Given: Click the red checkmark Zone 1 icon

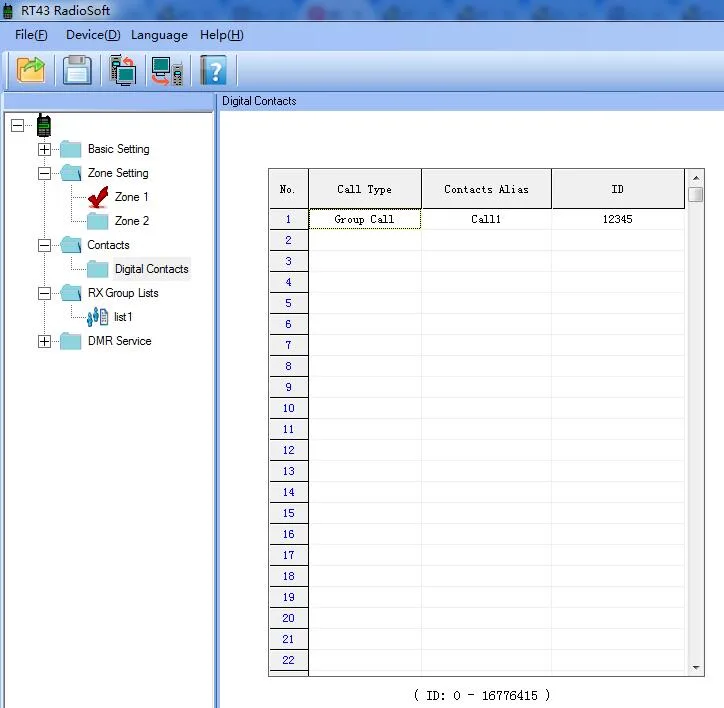Looking at the screenshot, I should (x=98, y=197).
